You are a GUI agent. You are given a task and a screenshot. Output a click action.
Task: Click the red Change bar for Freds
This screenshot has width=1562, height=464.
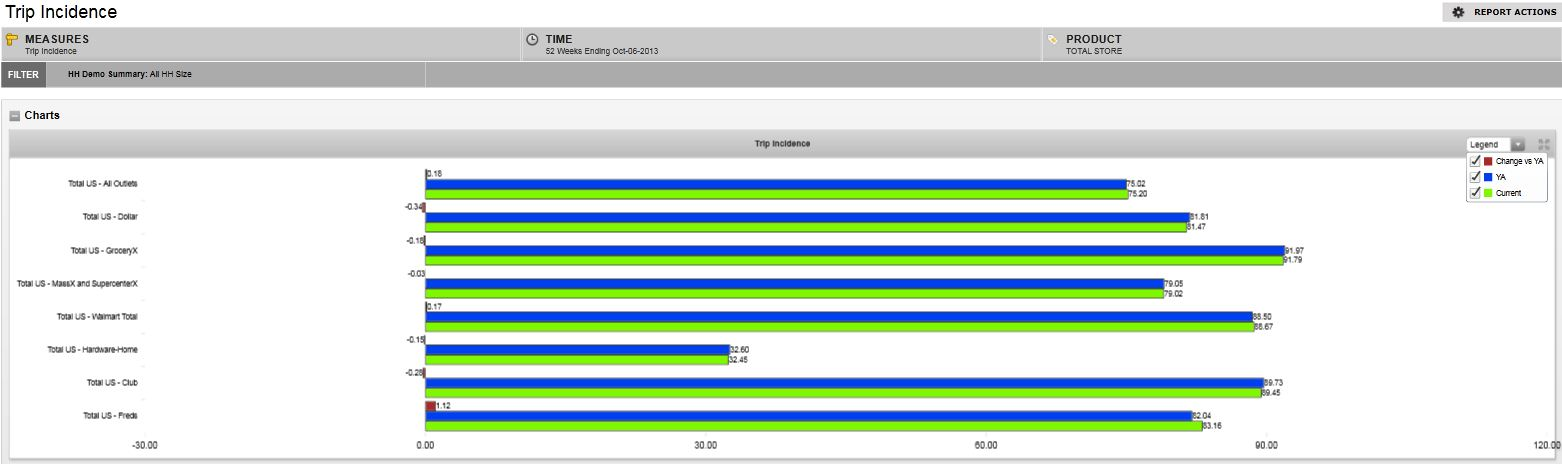tap(430, 406)
